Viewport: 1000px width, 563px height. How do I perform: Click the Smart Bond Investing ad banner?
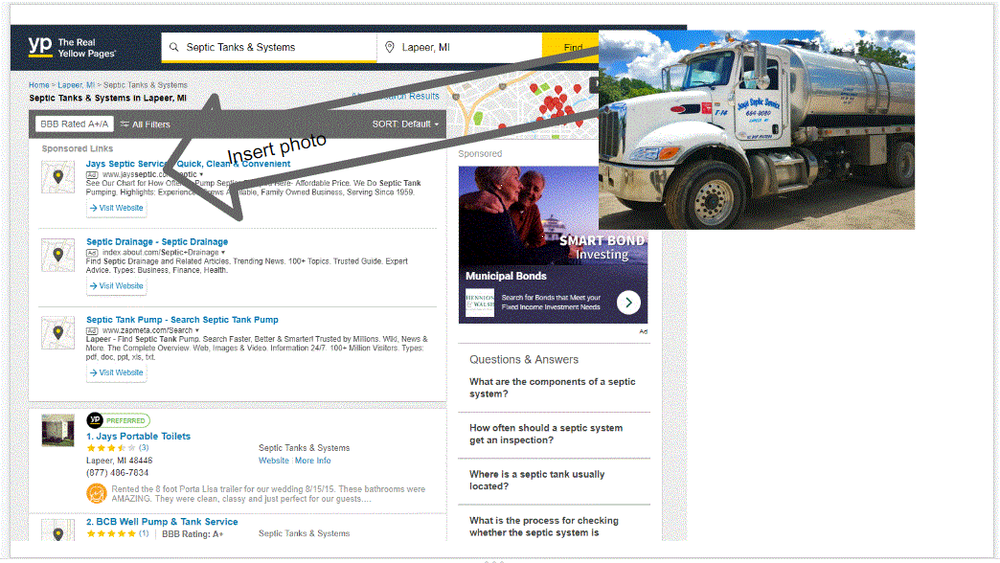(x=553, y=245)
